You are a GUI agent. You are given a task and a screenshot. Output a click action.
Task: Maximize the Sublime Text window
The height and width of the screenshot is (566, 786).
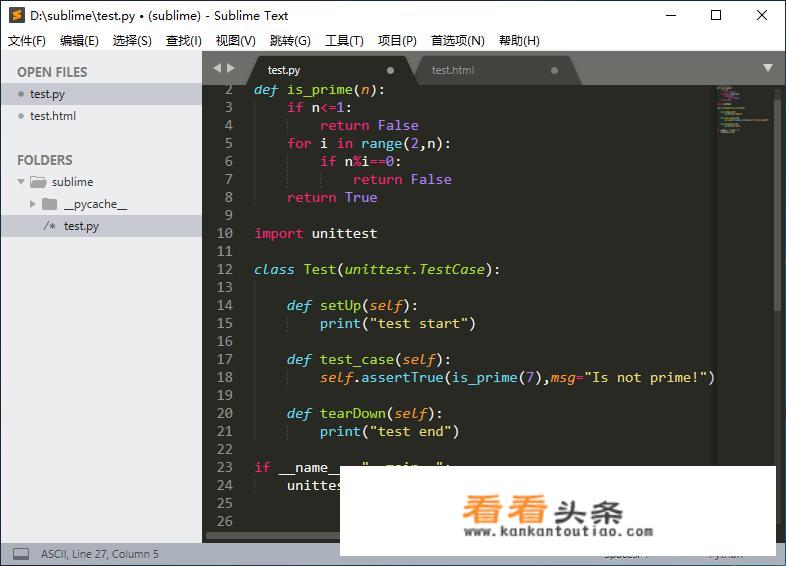pyautogui.click(x=716, y=15)
